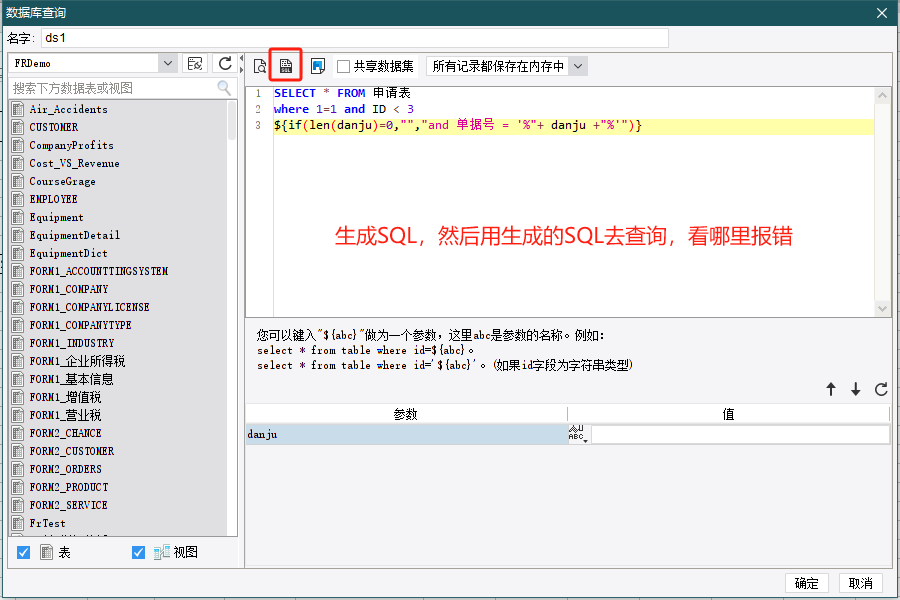
Task: Click the danju parameter cell
Action: [x=406, y=435]
